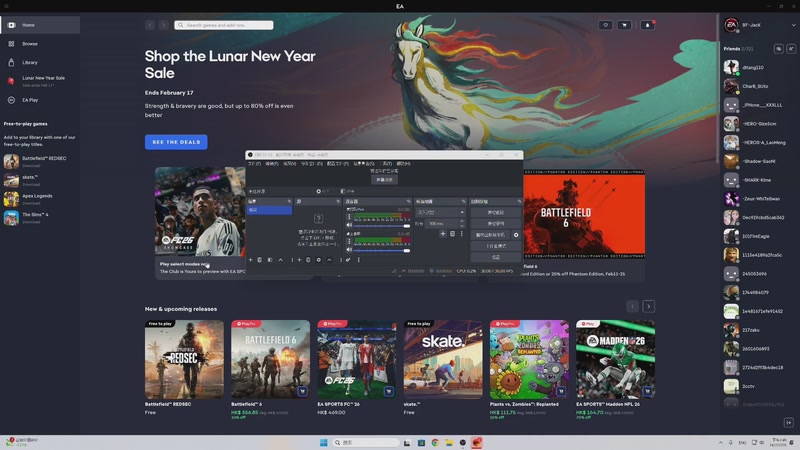Open Browse in the EA sidebar
Screen dimensions: 800x450
click(40, 44)
